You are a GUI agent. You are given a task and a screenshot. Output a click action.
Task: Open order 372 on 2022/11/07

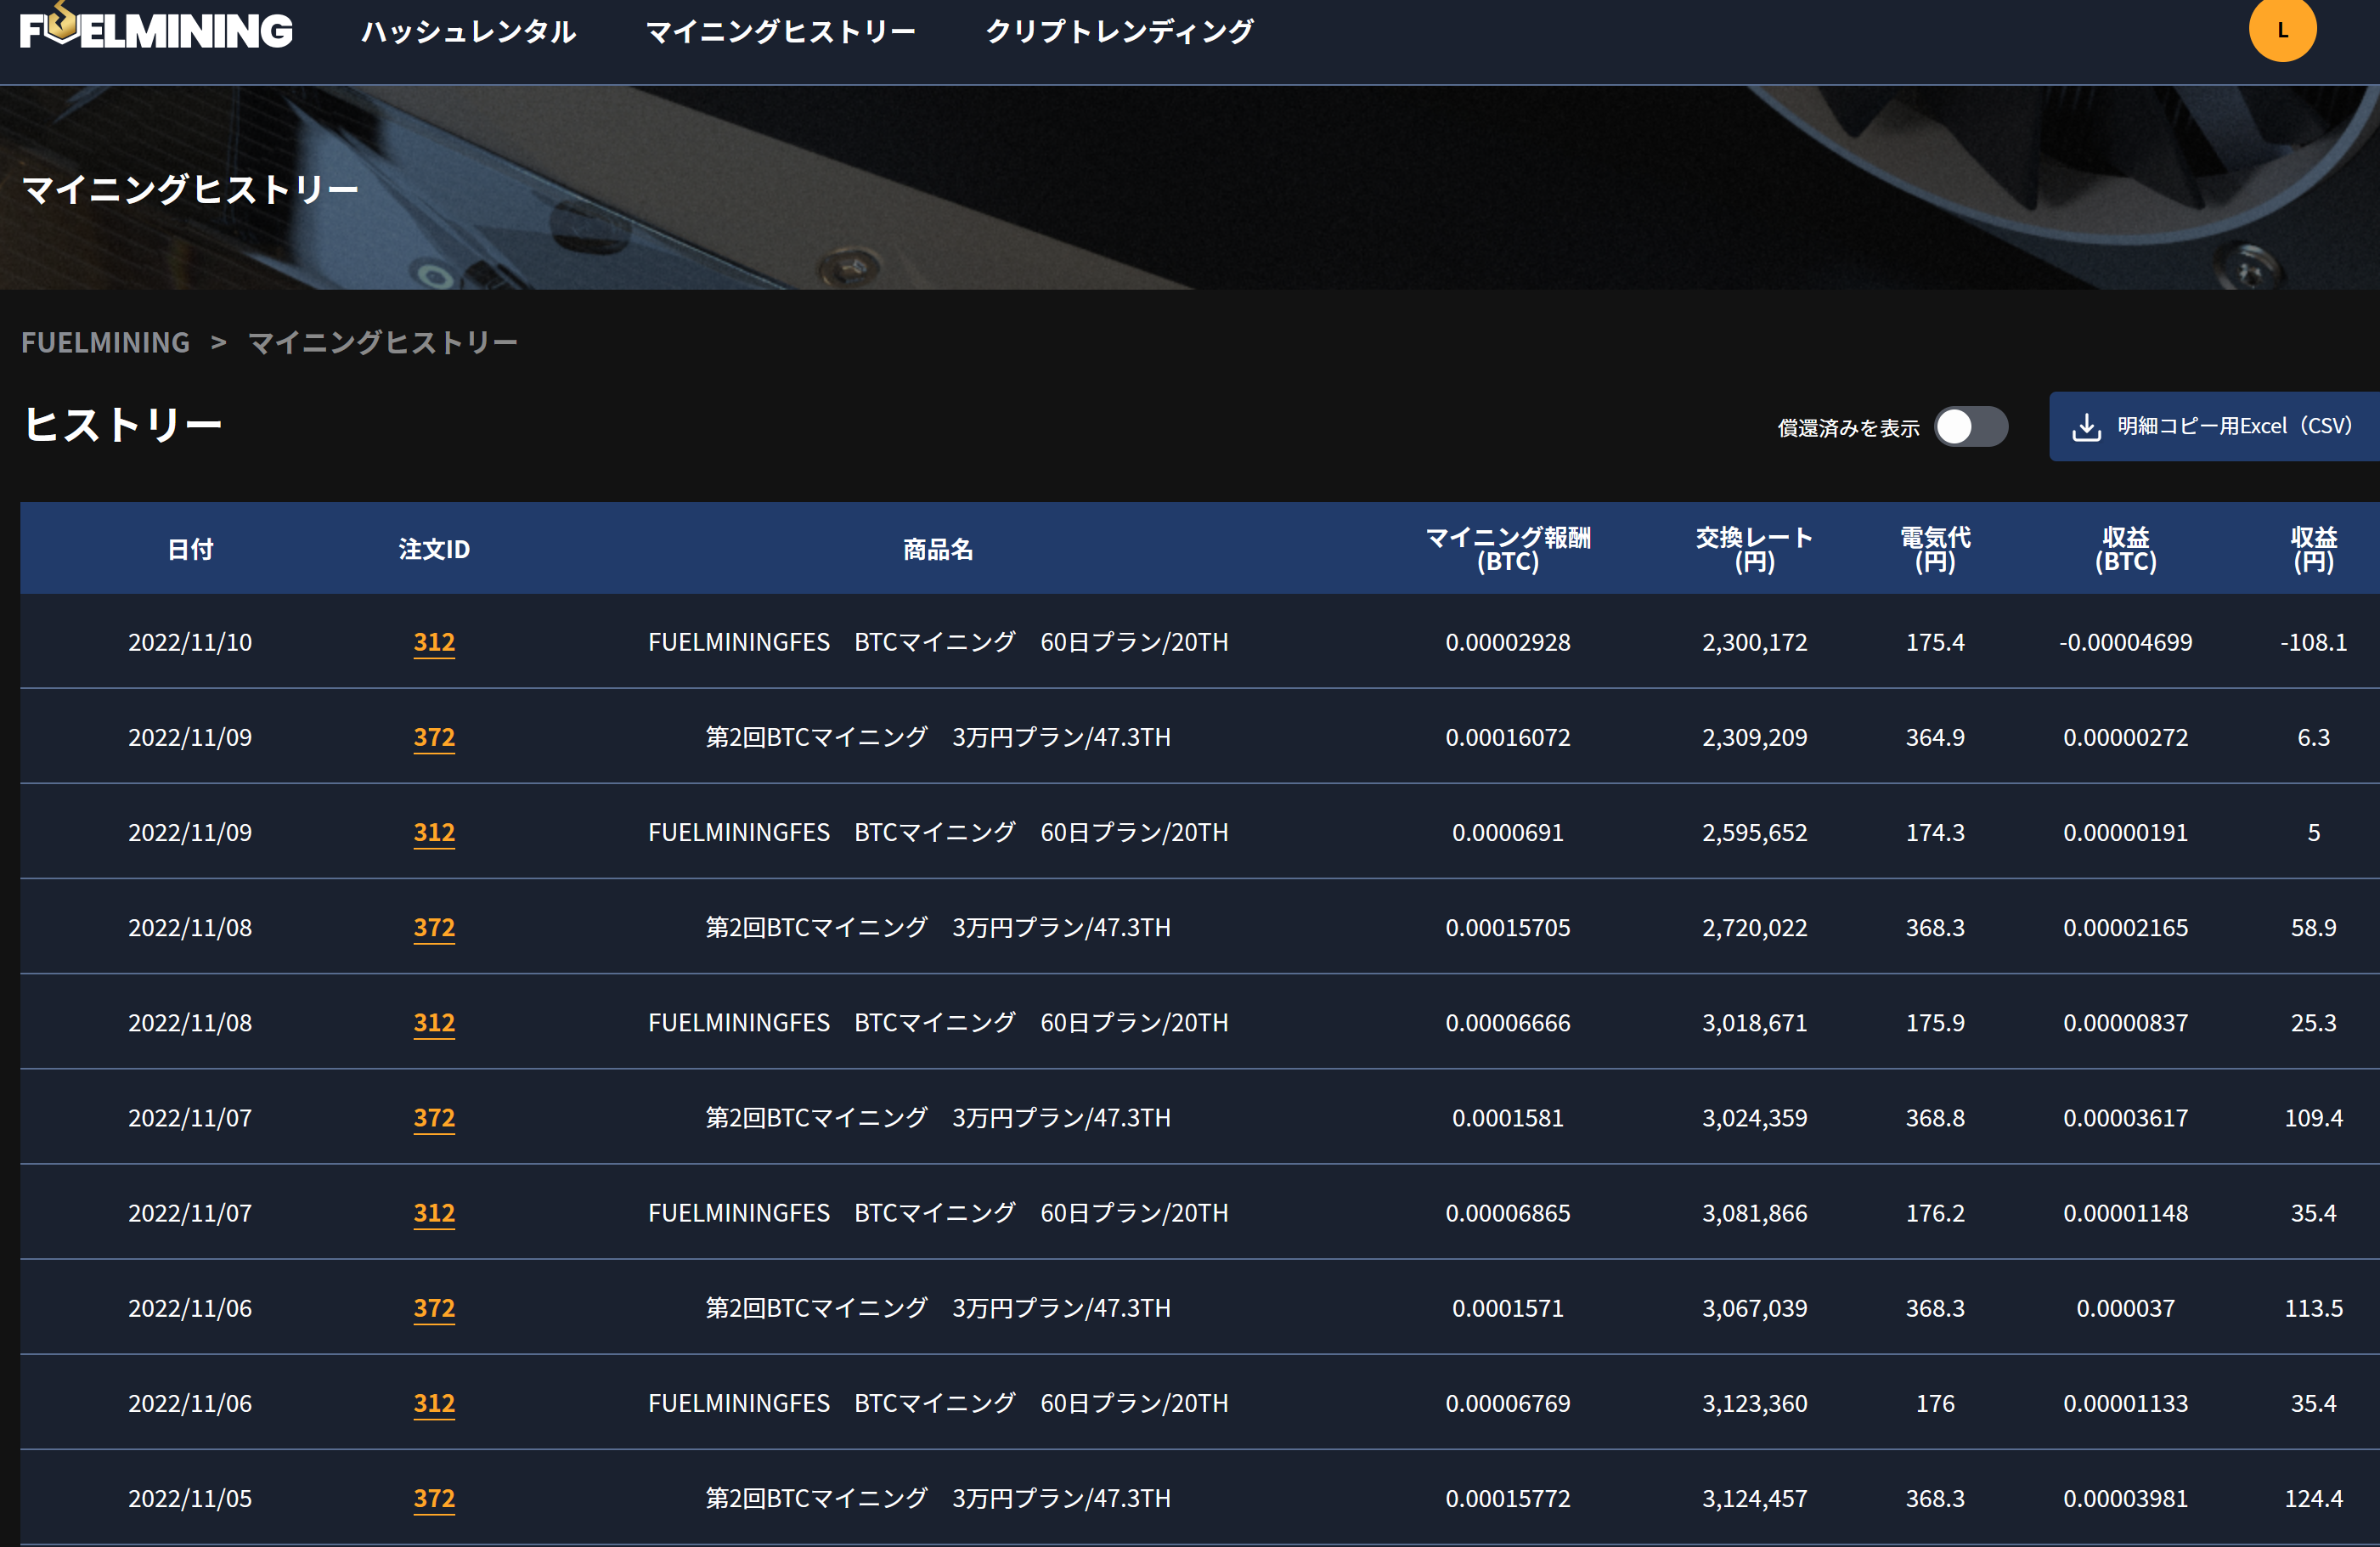434,1118
